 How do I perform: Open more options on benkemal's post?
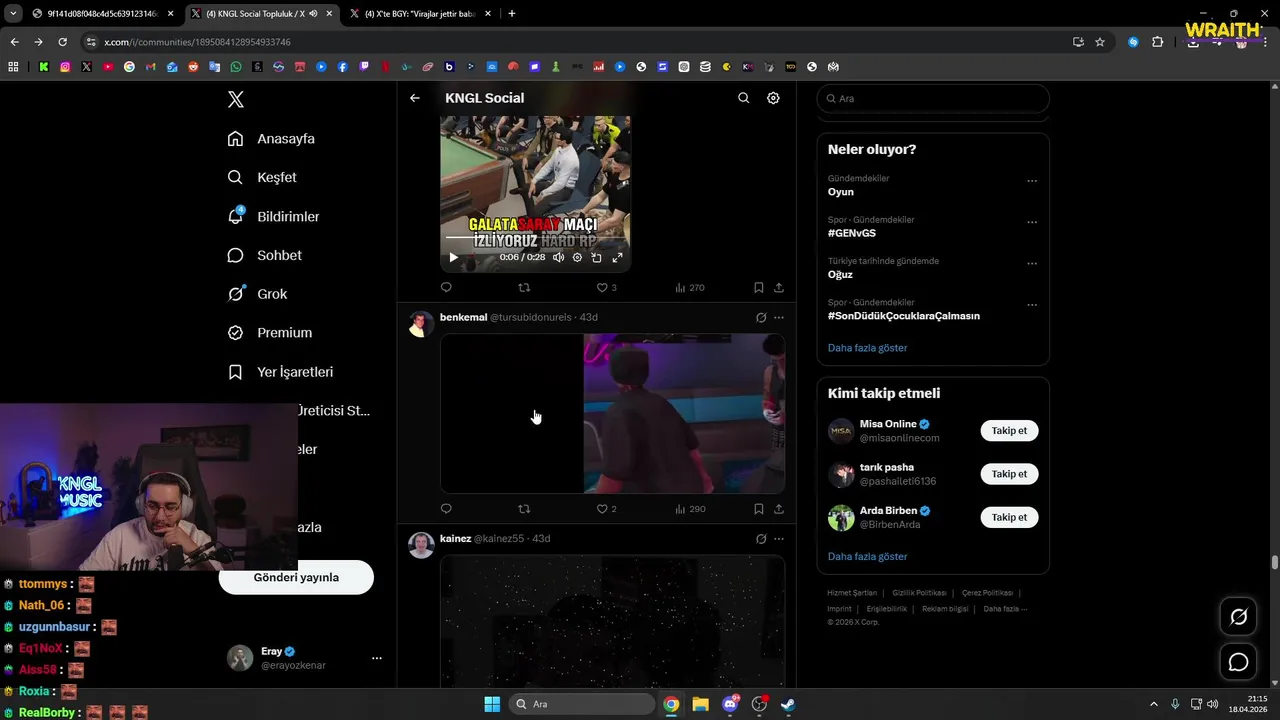779,317
